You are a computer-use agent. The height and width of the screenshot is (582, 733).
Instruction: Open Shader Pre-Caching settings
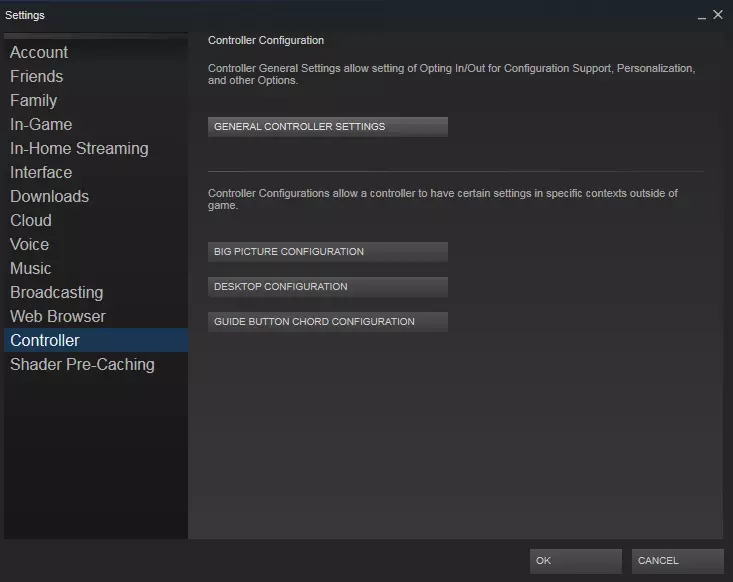point(96,364)
